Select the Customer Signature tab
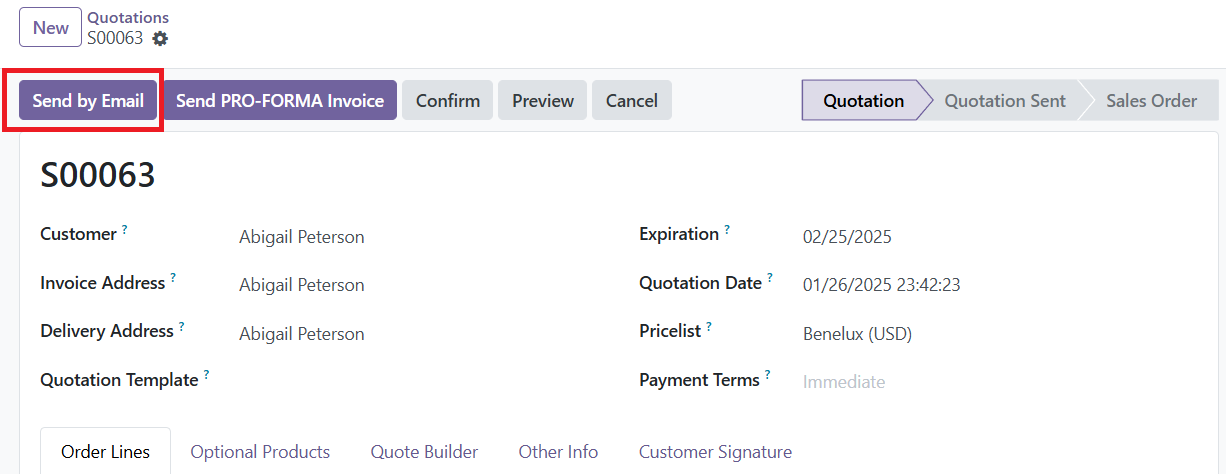The height and width of the screenshot is (474, 1226). click(x=715, y=452)
